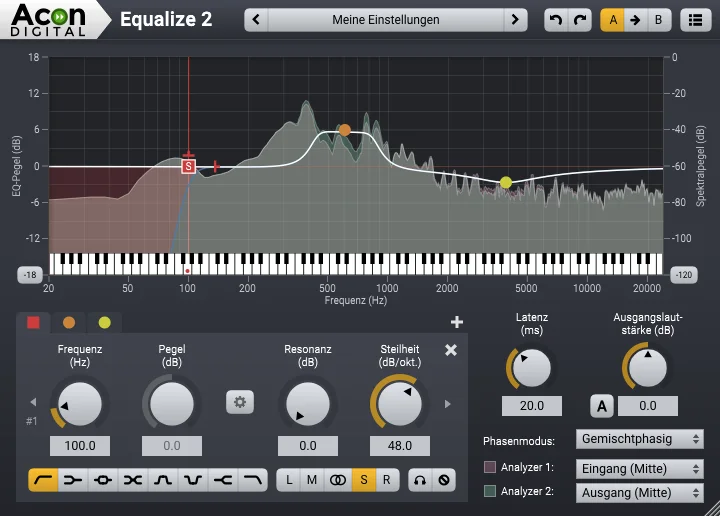Screen dimensions: 720x516
Task: Select the yellow band tab
Action: click(105, 323)
